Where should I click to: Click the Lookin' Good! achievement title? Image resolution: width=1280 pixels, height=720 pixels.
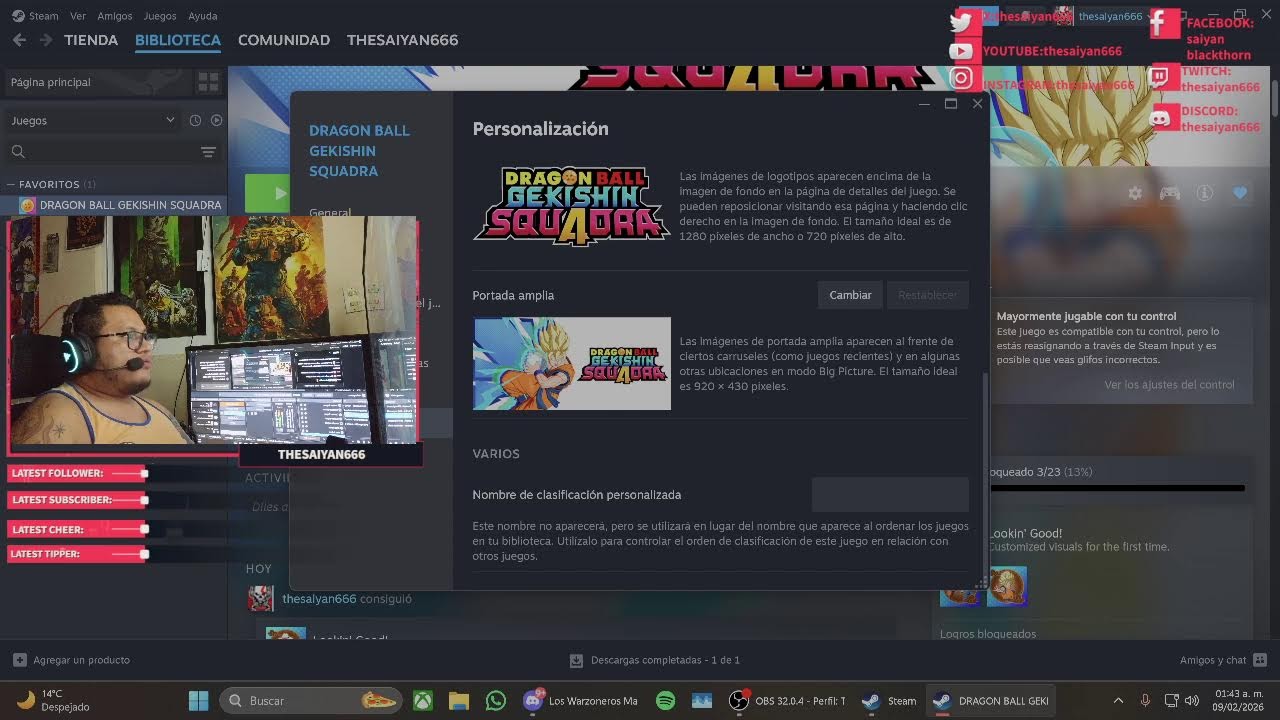(x=1025, y=533)
